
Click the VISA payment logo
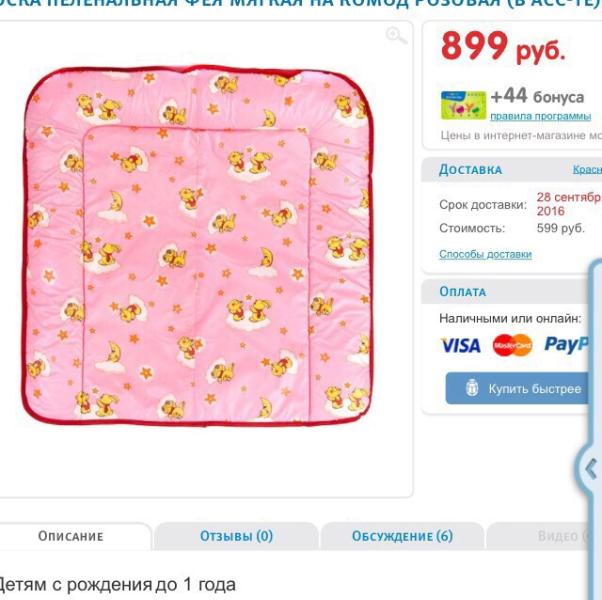(461, 345)
